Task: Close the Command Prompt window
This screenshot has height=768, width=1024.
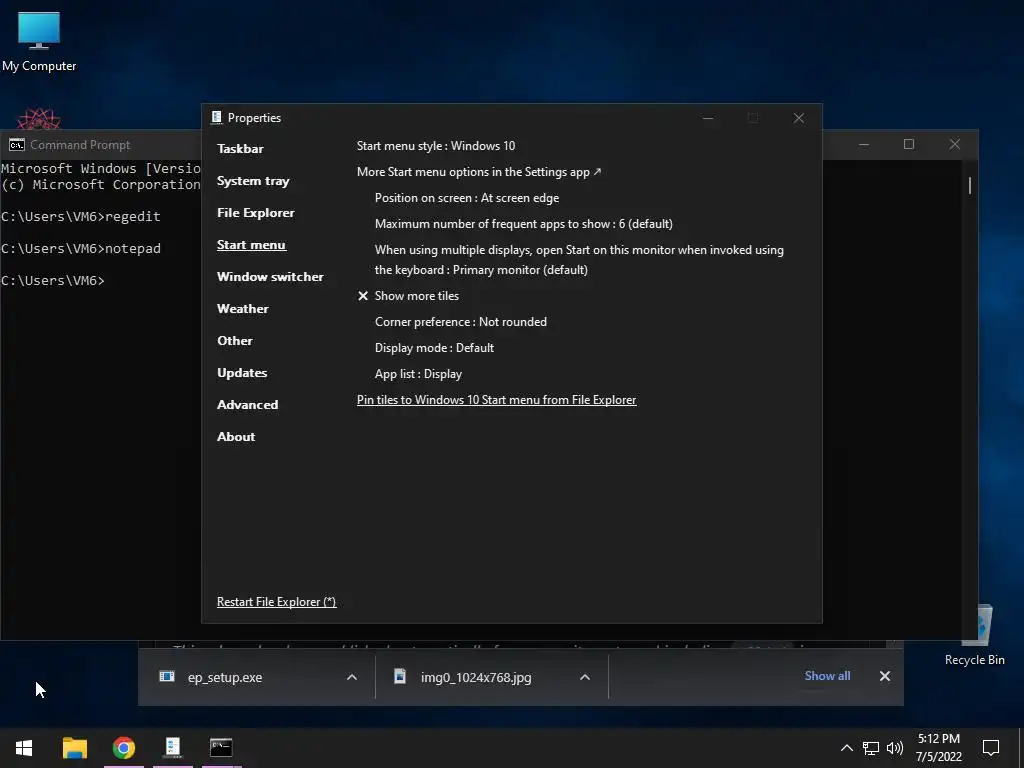Action: click(954, 144)
